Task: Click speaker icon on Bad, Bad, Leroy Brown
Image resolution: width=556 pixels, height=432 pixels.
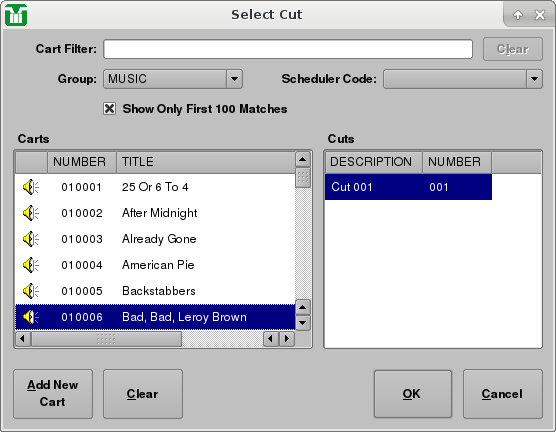Action: pos(31,317)
